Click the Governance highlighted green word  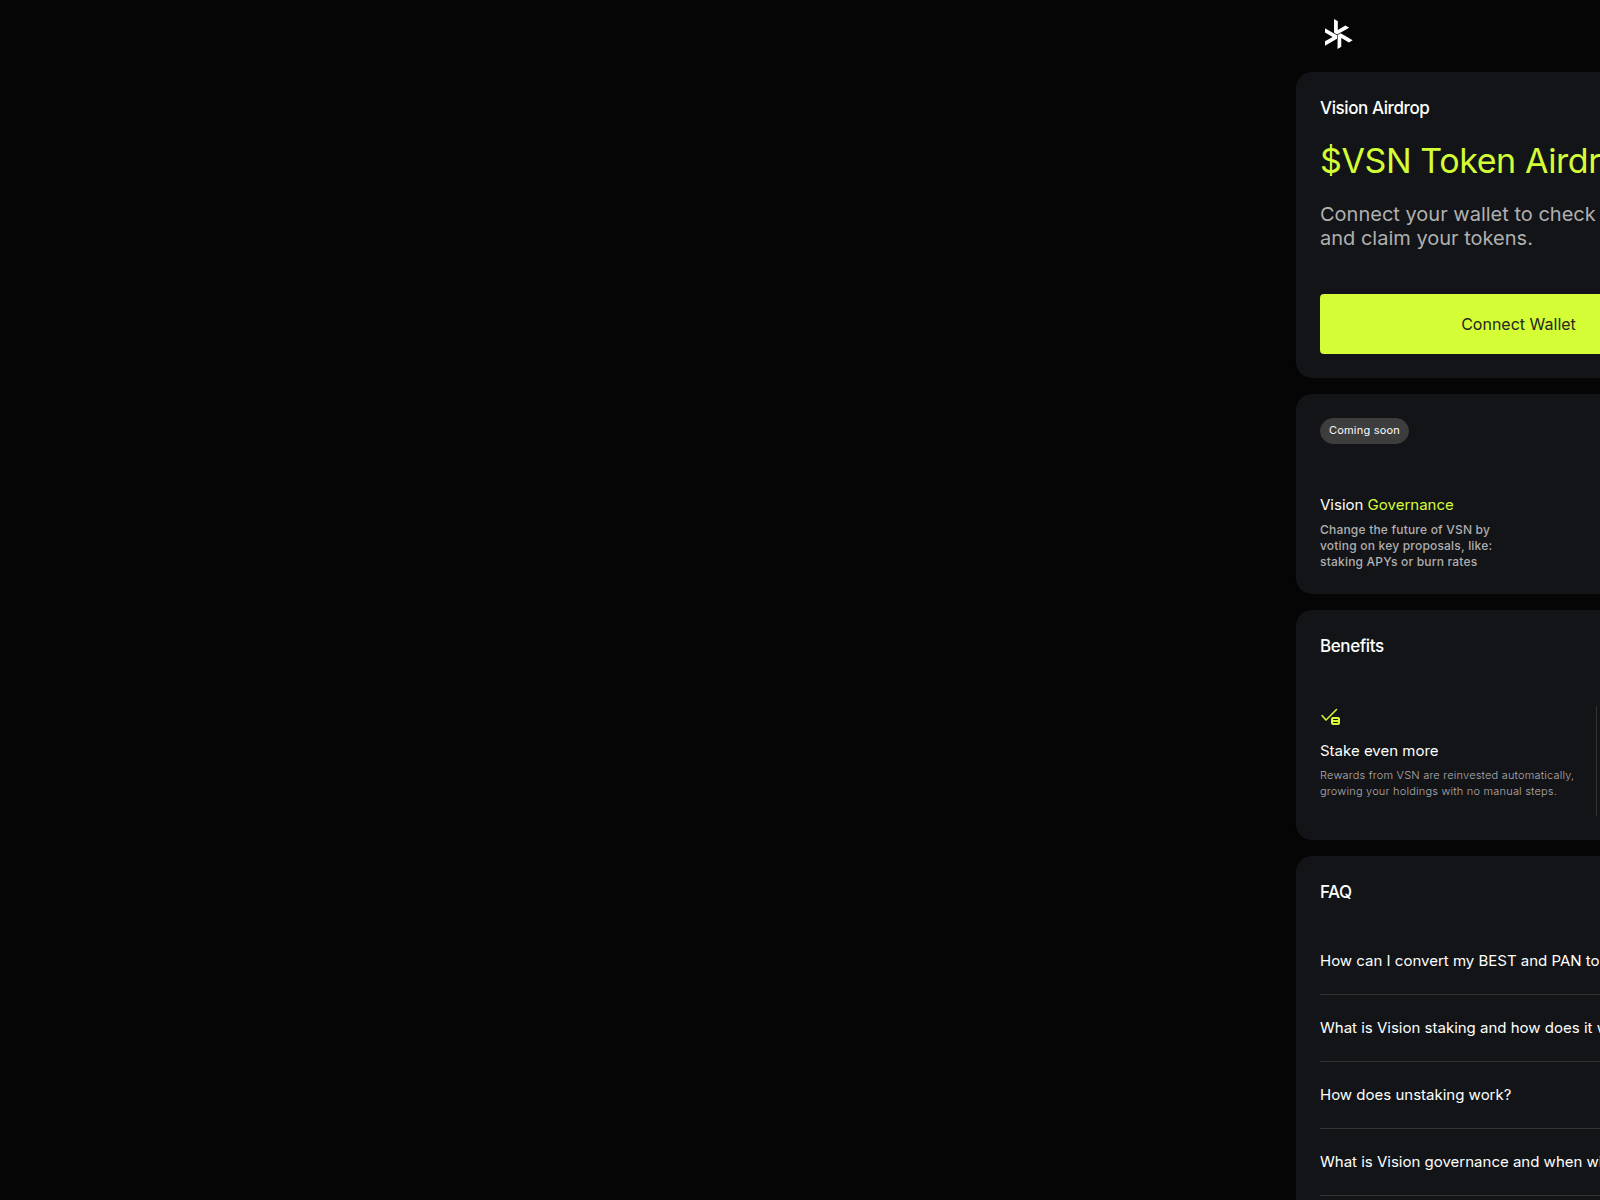point(1410,504)
